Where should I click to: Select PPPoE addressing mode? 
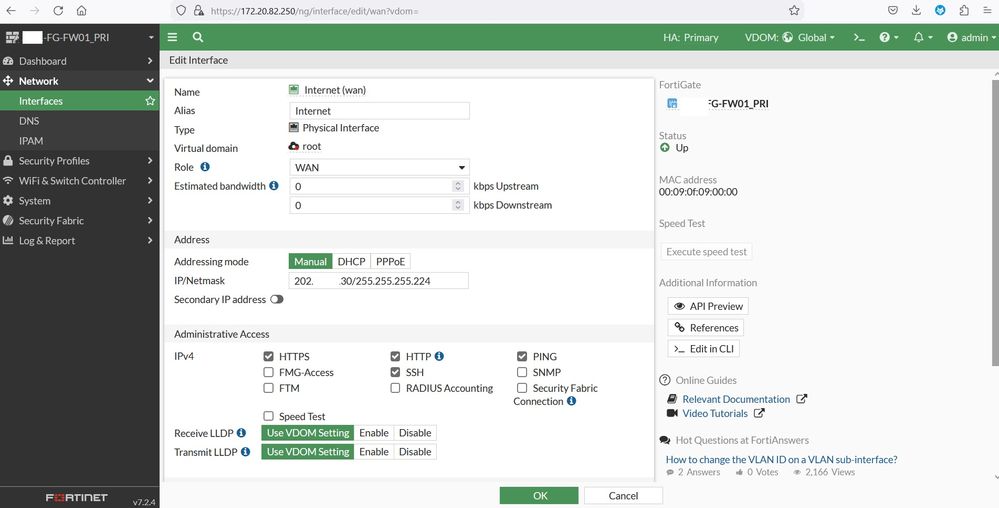(x=391, y=261)
